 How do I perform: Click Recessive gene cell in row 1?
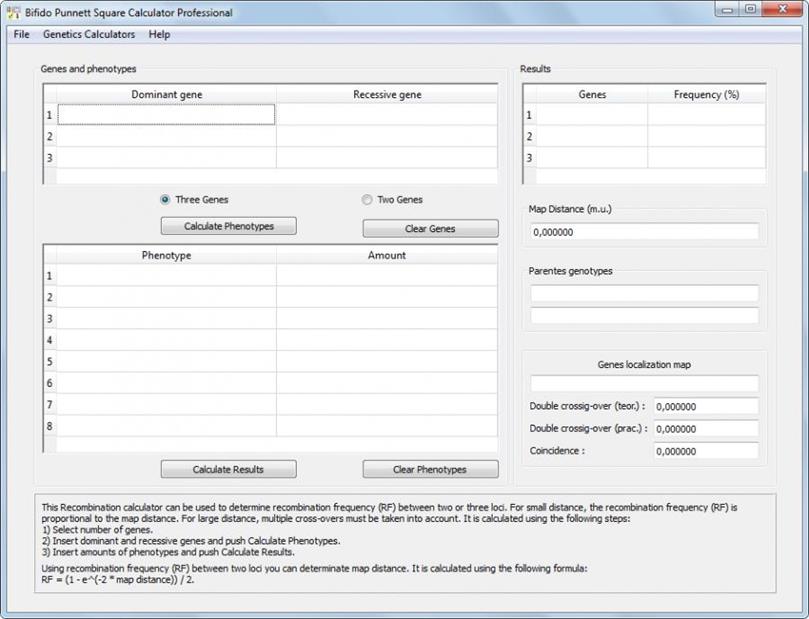tap(387, 115)
